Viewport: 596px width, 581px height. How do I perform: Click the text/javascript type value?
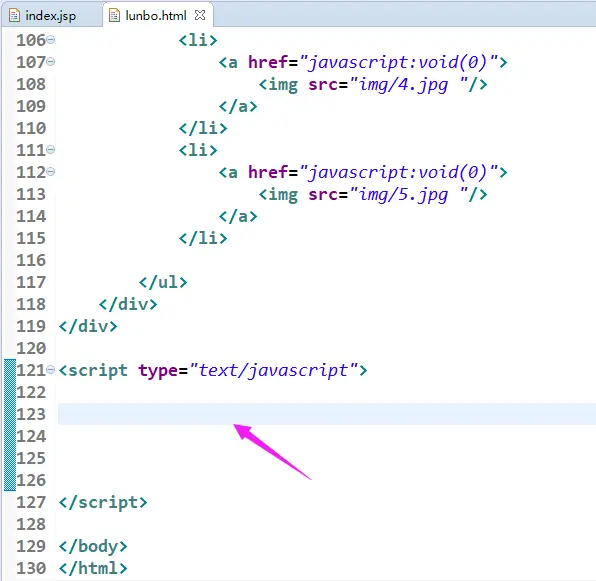pyautogui.click(x=274, y=370)
